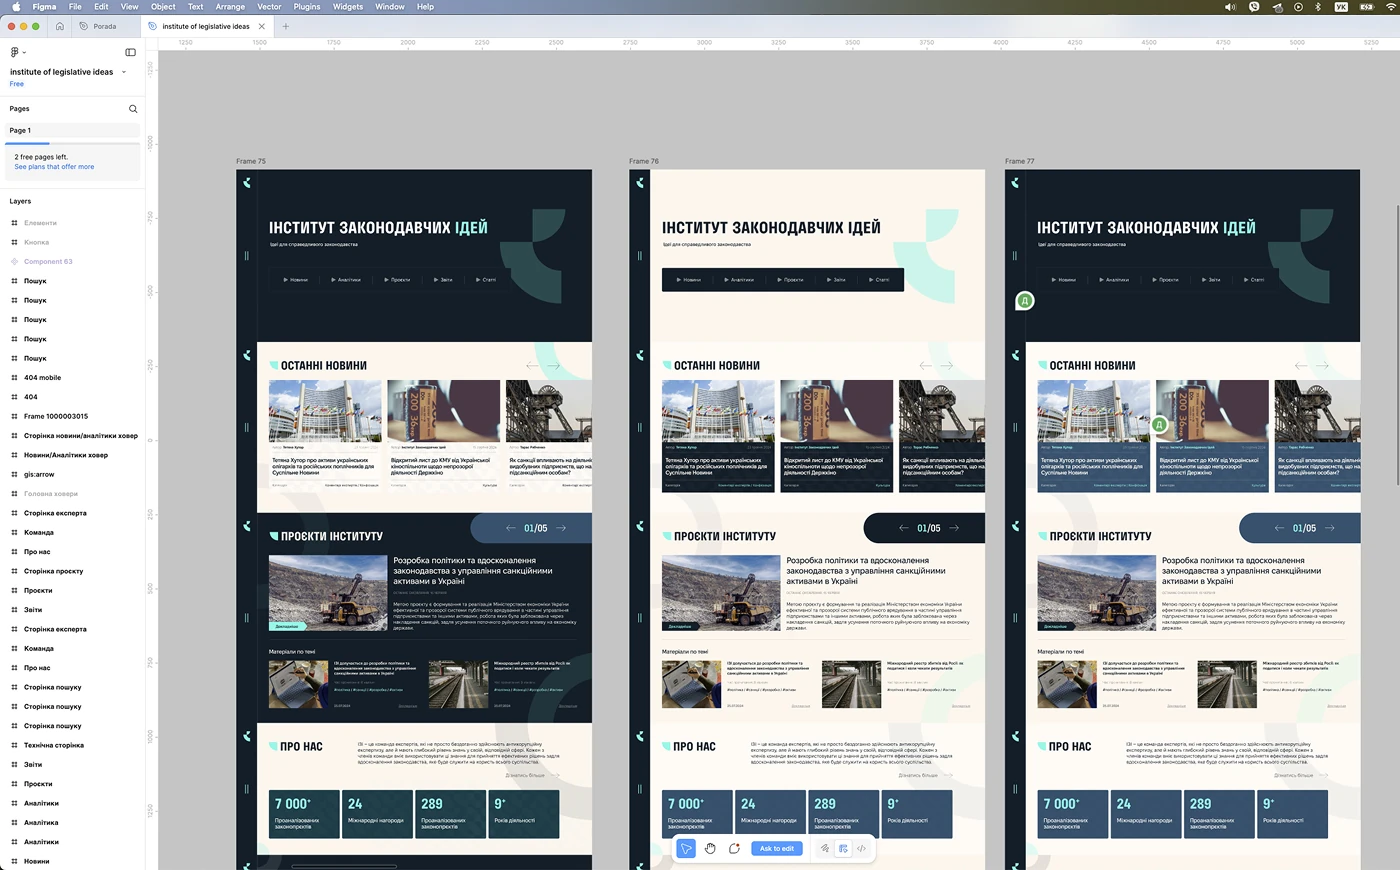Open the Comment tool
Image resolution: width=1400 pixels, height=870 pixels.
(734, 848)
